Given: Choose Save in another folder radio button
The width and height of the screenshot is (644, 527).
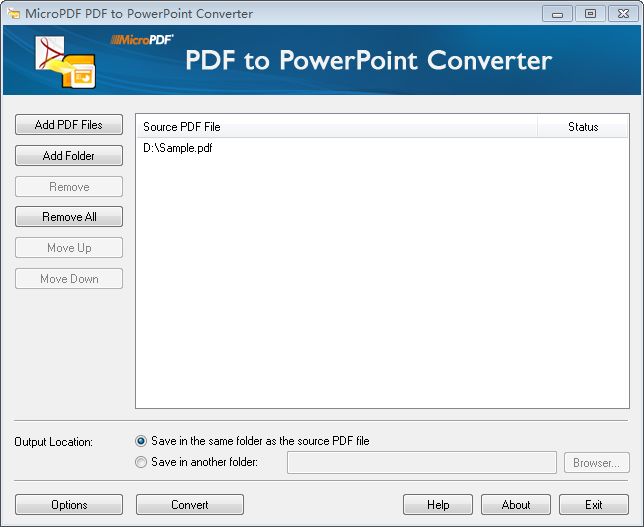Looking at the screenshot, I should [141, 462].
